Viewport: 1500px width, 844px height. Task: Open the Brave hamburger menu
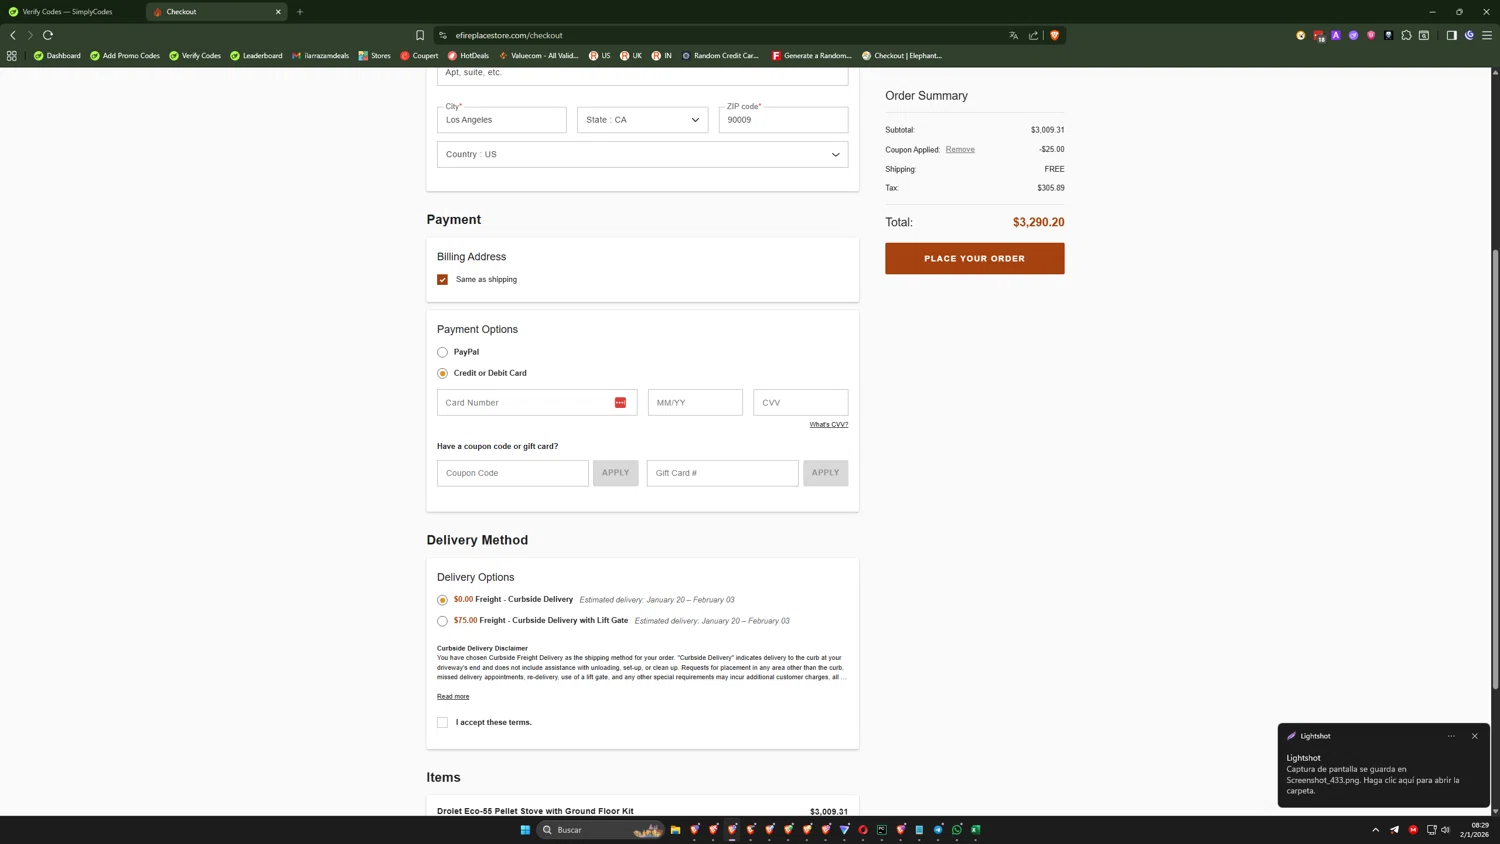(1487, 35)
